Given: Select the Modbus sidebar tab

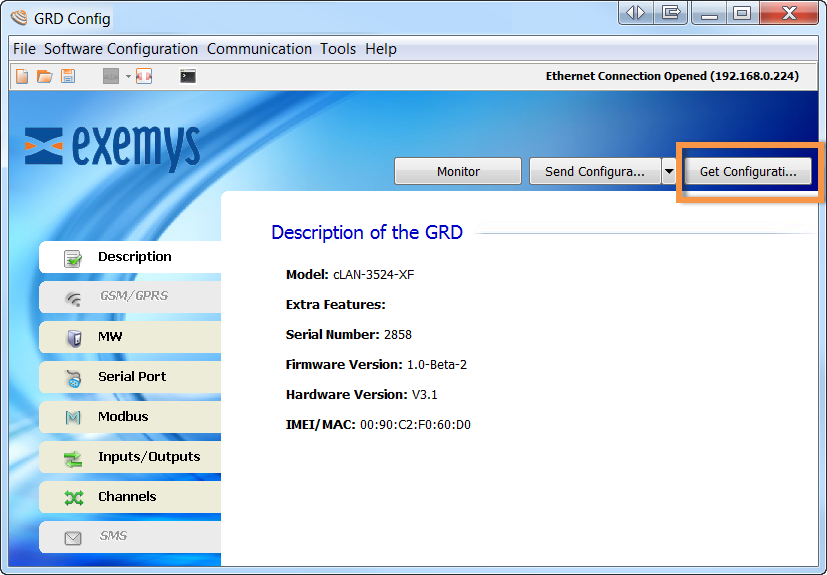Looking at the screenshot, I should pos(130,417).
